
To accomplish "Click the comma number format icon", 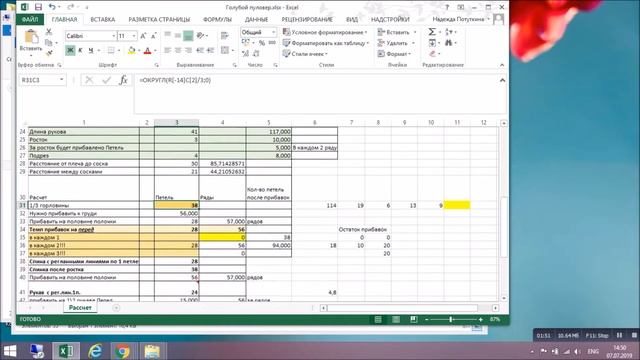I will (272, 43).
